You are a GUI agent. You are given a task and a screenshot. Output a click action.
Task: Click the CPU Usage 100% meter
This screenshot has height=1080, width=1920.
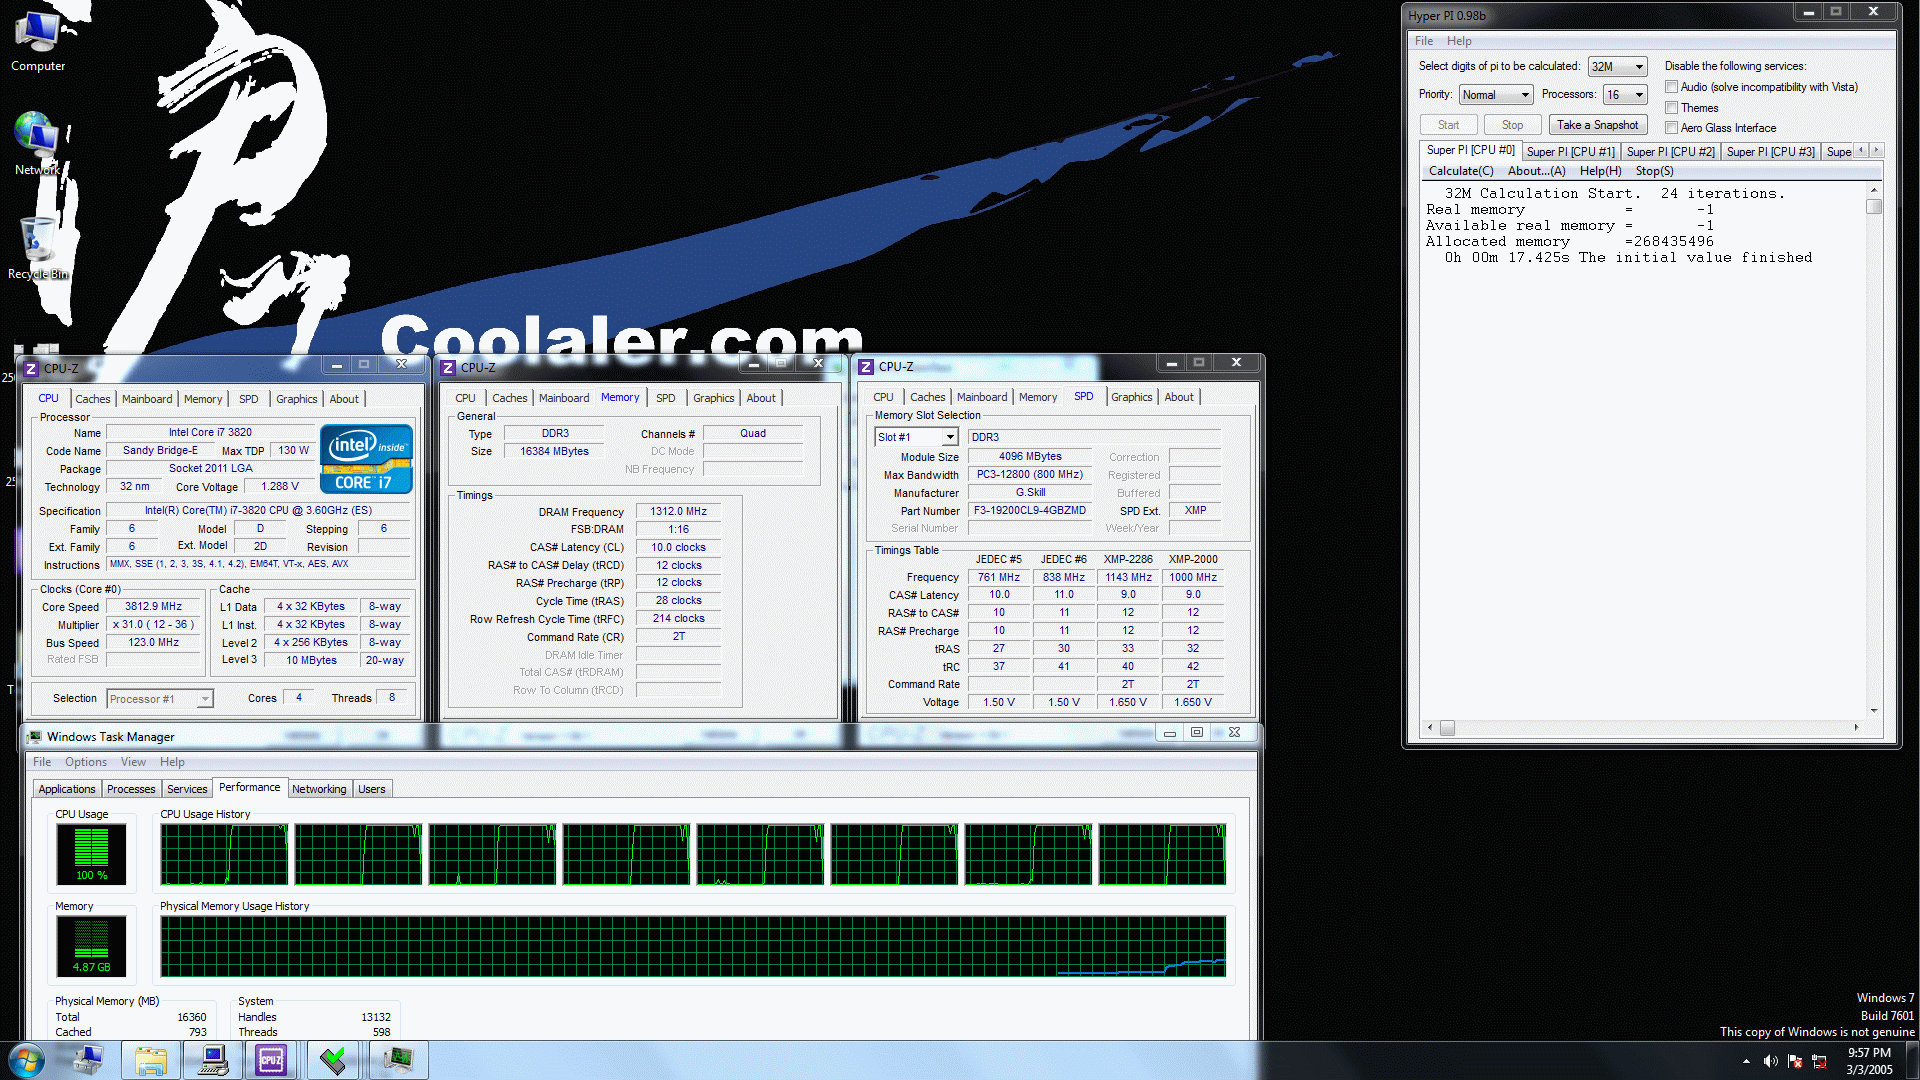[91, 854]
